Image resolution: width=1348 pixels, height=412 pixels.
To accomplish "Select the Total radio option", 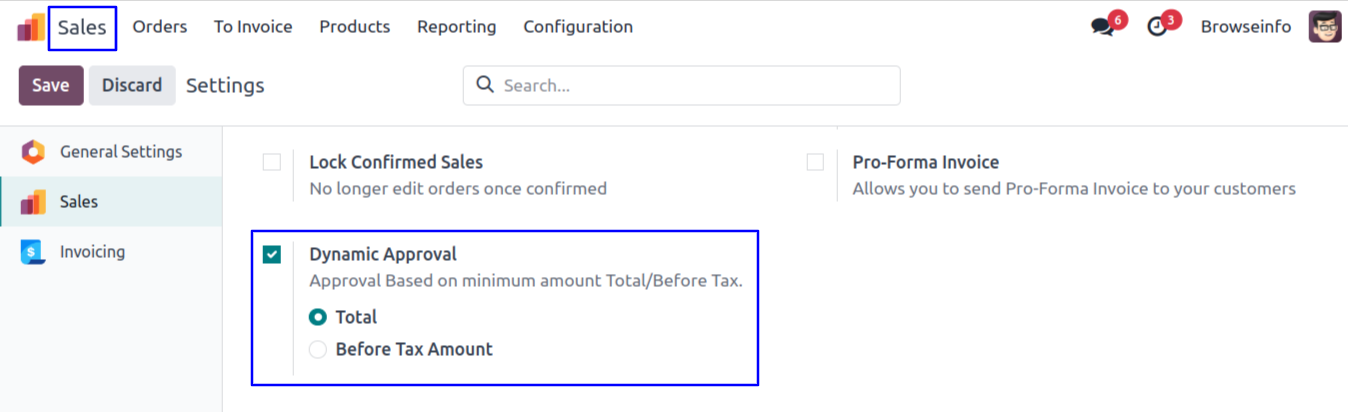I will pyautogui.click(x=318, y=317).
